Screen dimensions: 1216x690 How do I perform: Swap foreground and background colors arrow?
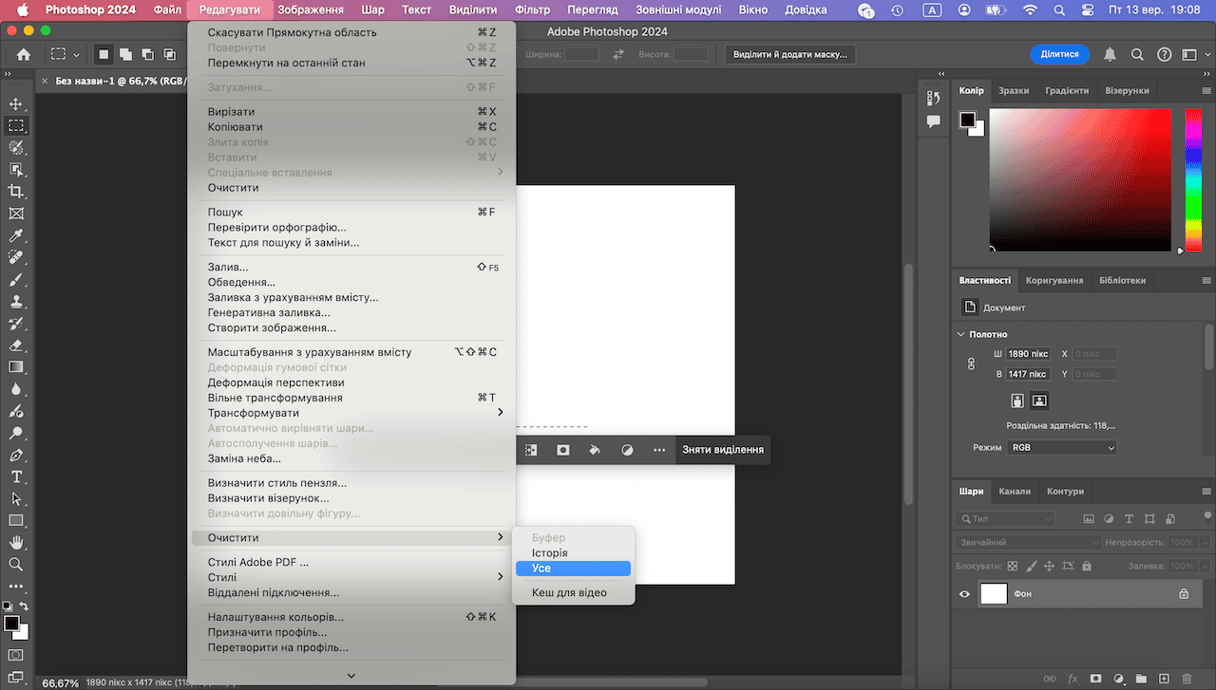tap(25, 606)
